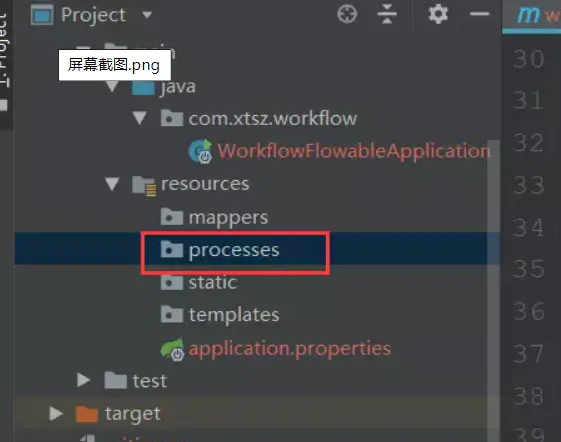This screenshot has height=442, width=561.
Task: Collapse the java source folder
Action: 112,86
